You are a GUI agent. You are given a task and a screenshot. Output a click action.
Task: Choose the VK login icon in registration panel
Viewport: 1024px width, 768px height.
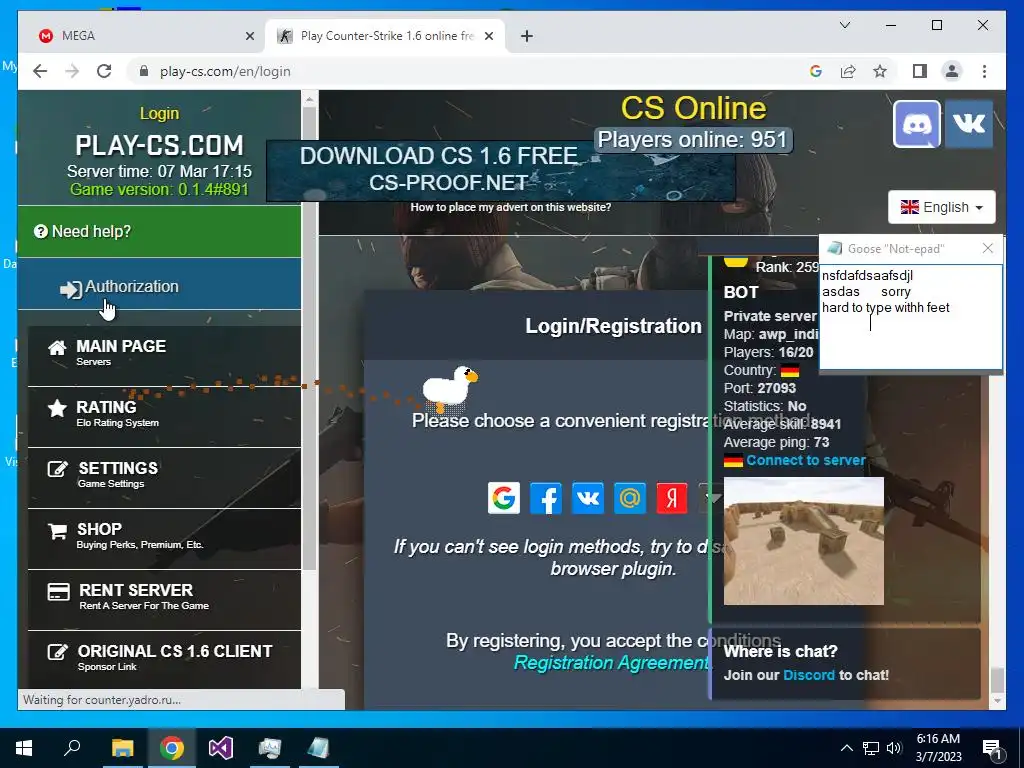tap(588, 498)
